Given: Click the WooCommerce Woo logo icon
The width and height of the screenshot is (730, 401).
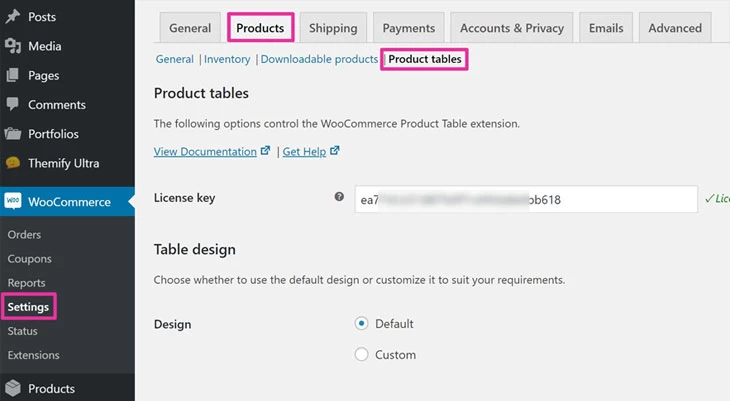Looking at the screenshot, I should tap(13, 201).
